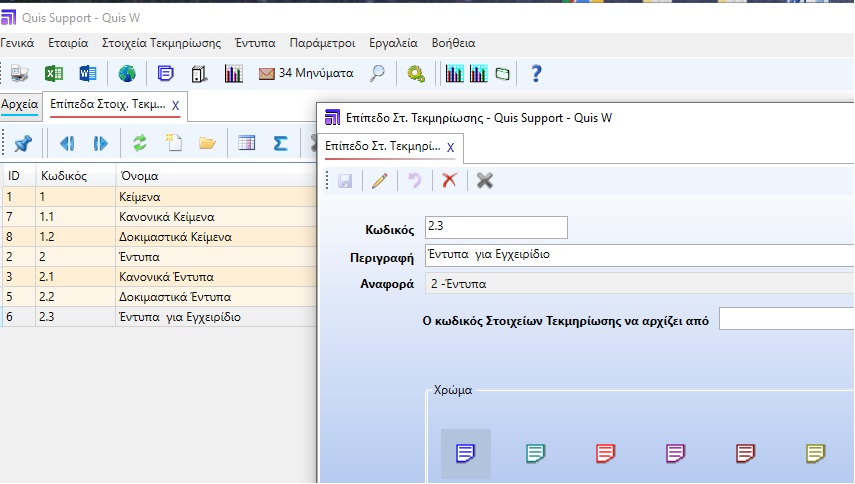Create a new record with blank page icon
This screenshot has height=484, width=855.
click(173, 143)
